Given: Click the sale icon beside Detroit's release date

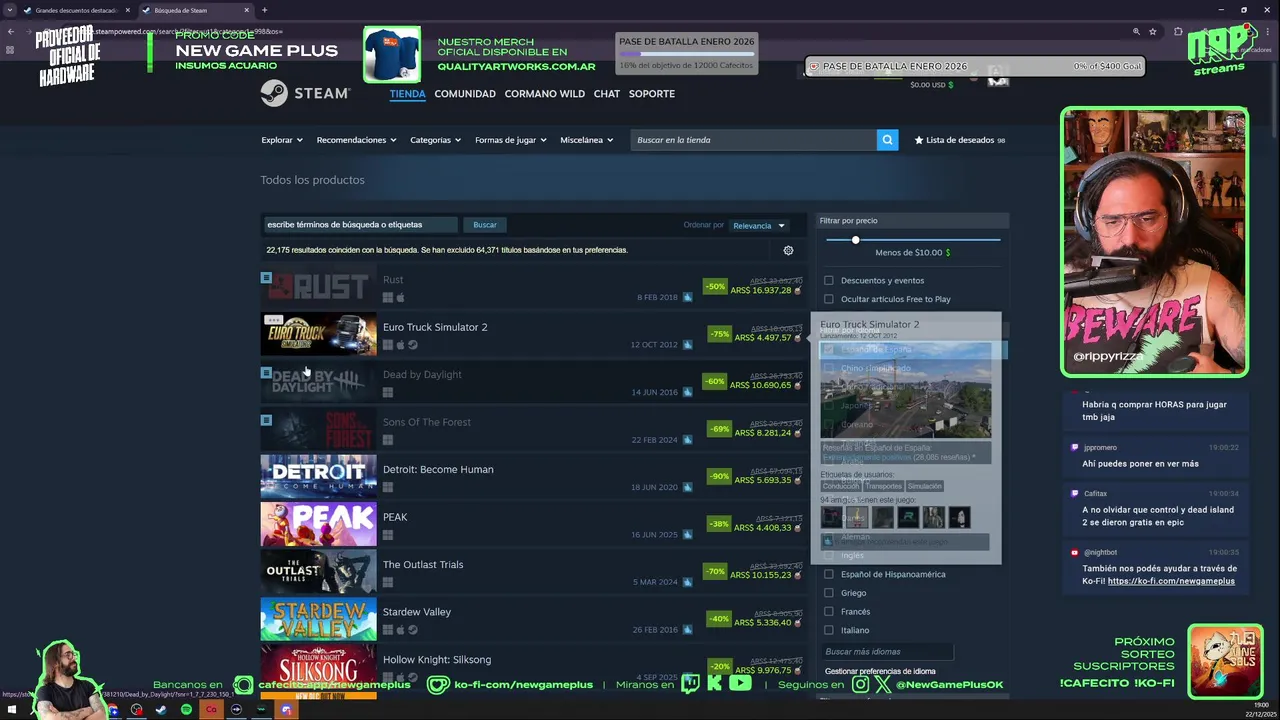Looking at the screenshot, I should (687, 487).
